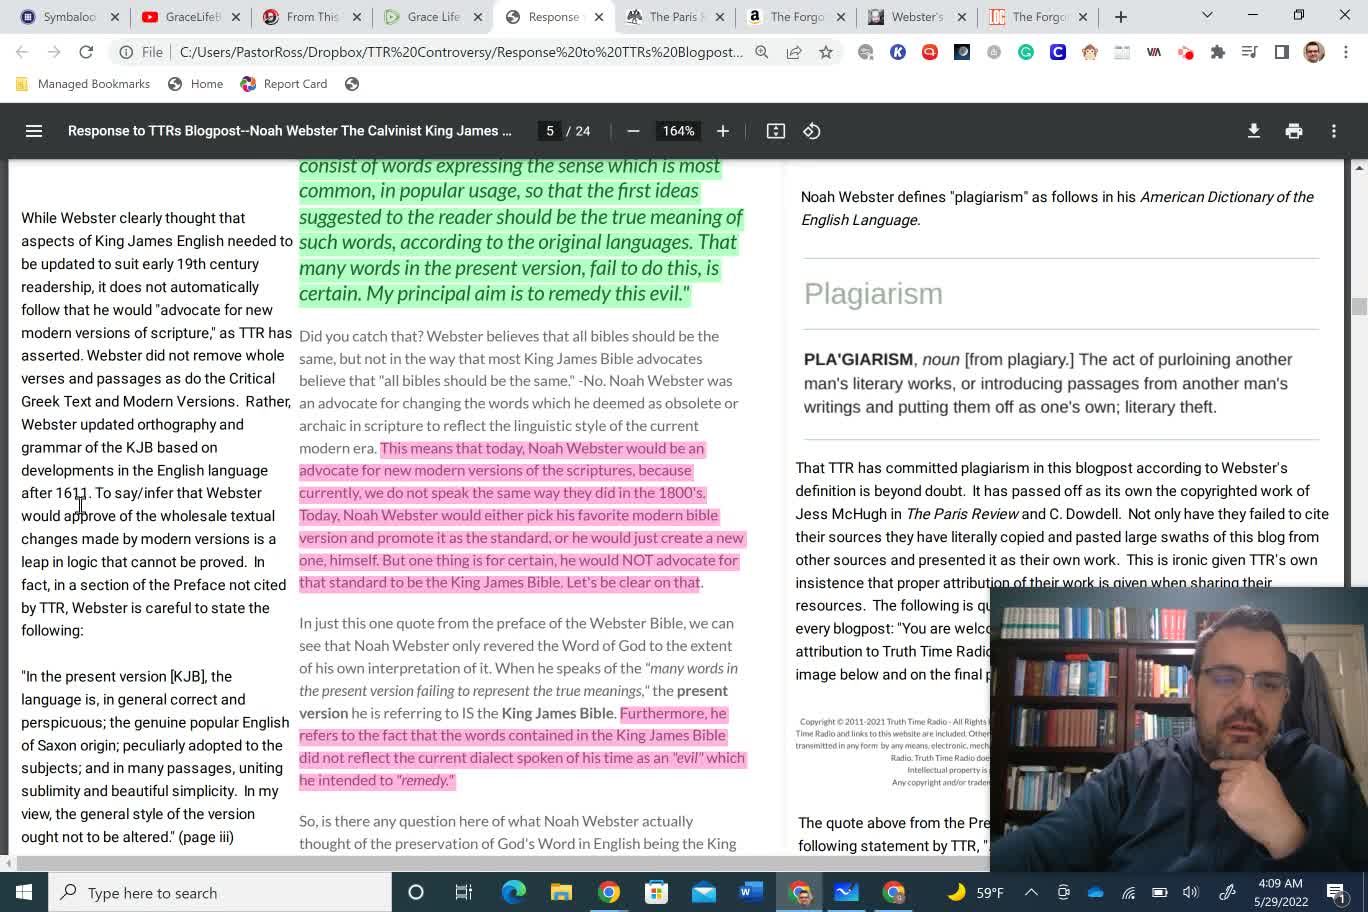The width and height of the screenshot is (1368, 912).
Task: Share this page from the address bar
Action: [794, 52]
